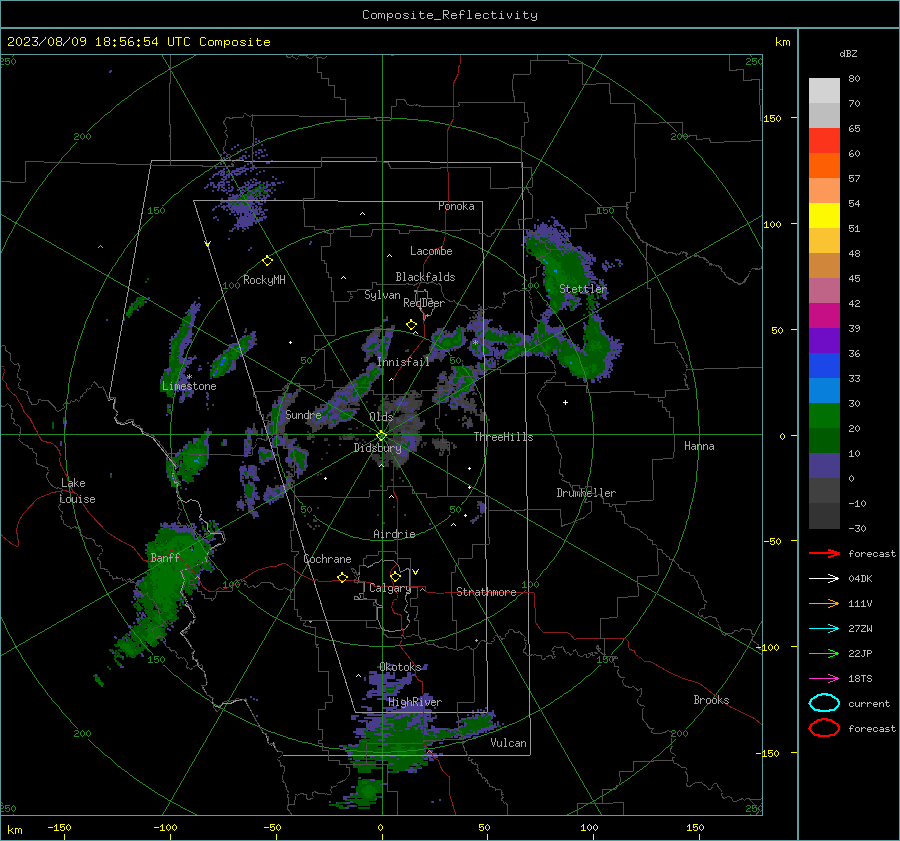Click the dBZ legend heading
The width and height of the screenshot is (900, 841).
848,53
